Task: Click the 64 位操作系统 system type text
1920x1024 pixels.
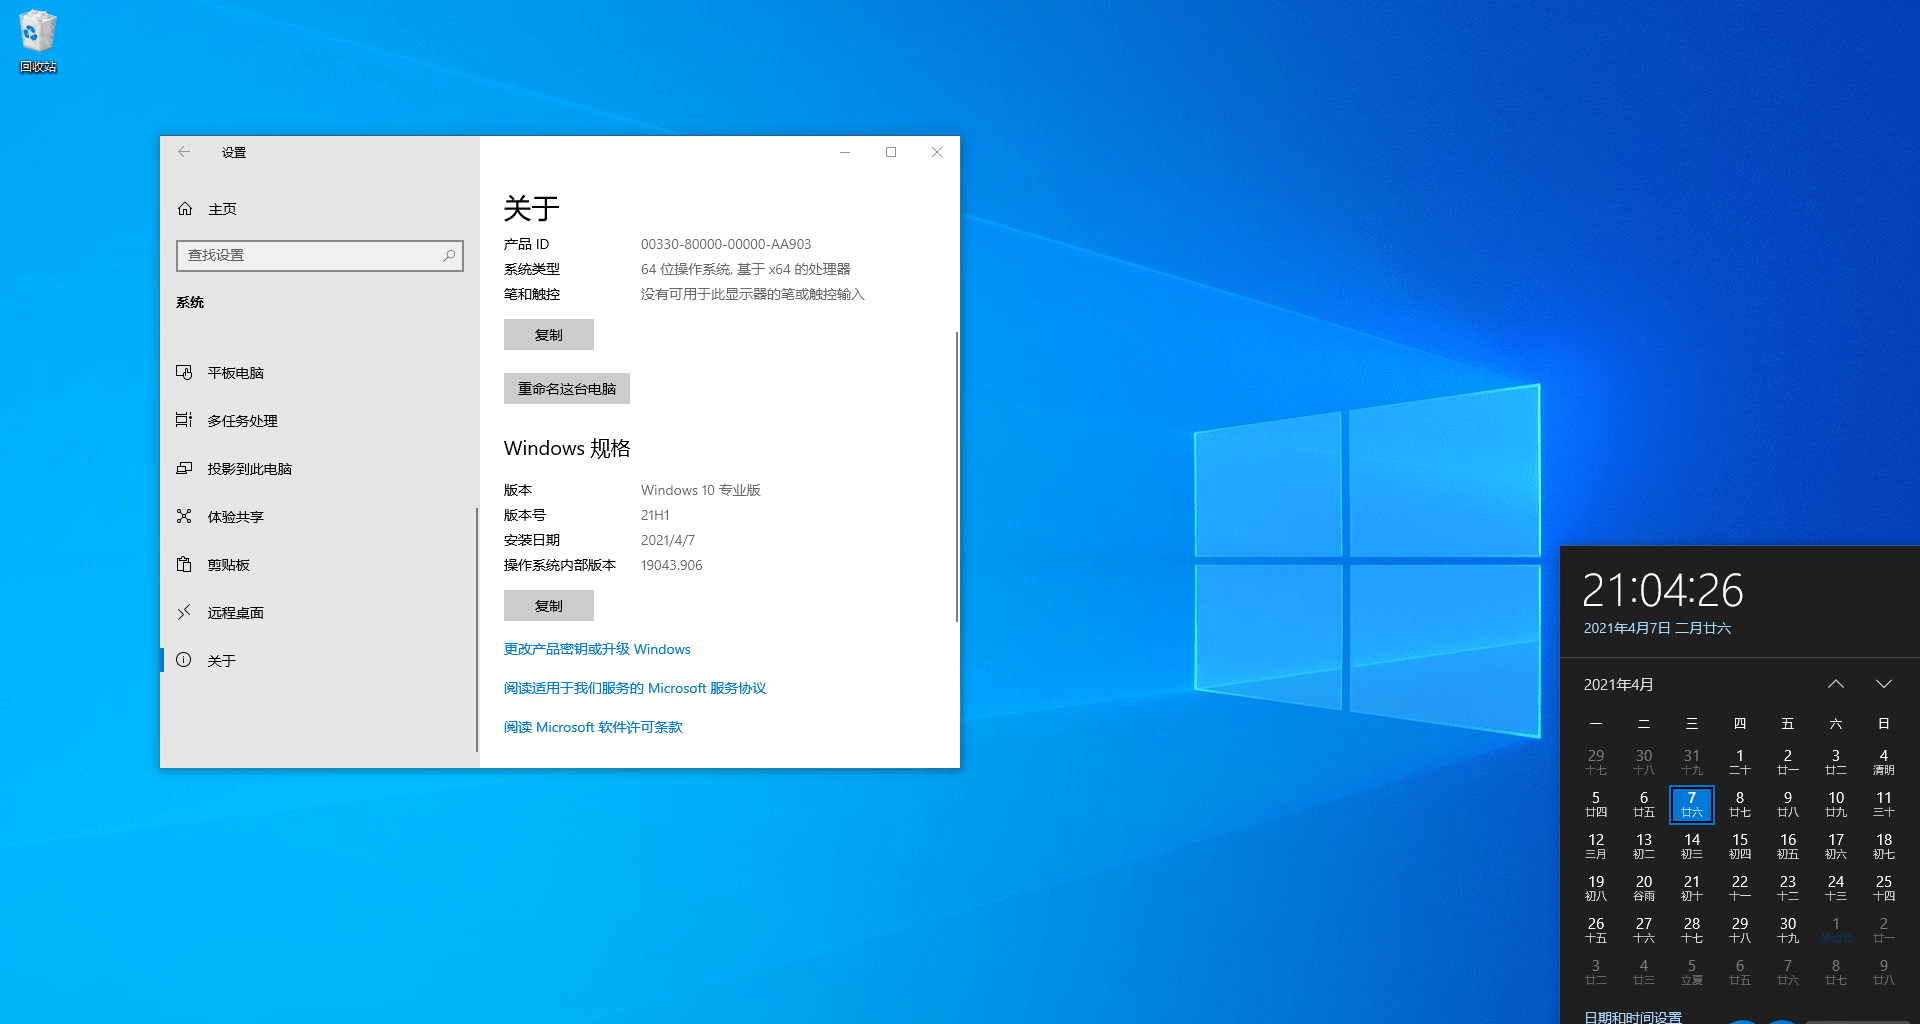Action: click(x=746, y=269)
